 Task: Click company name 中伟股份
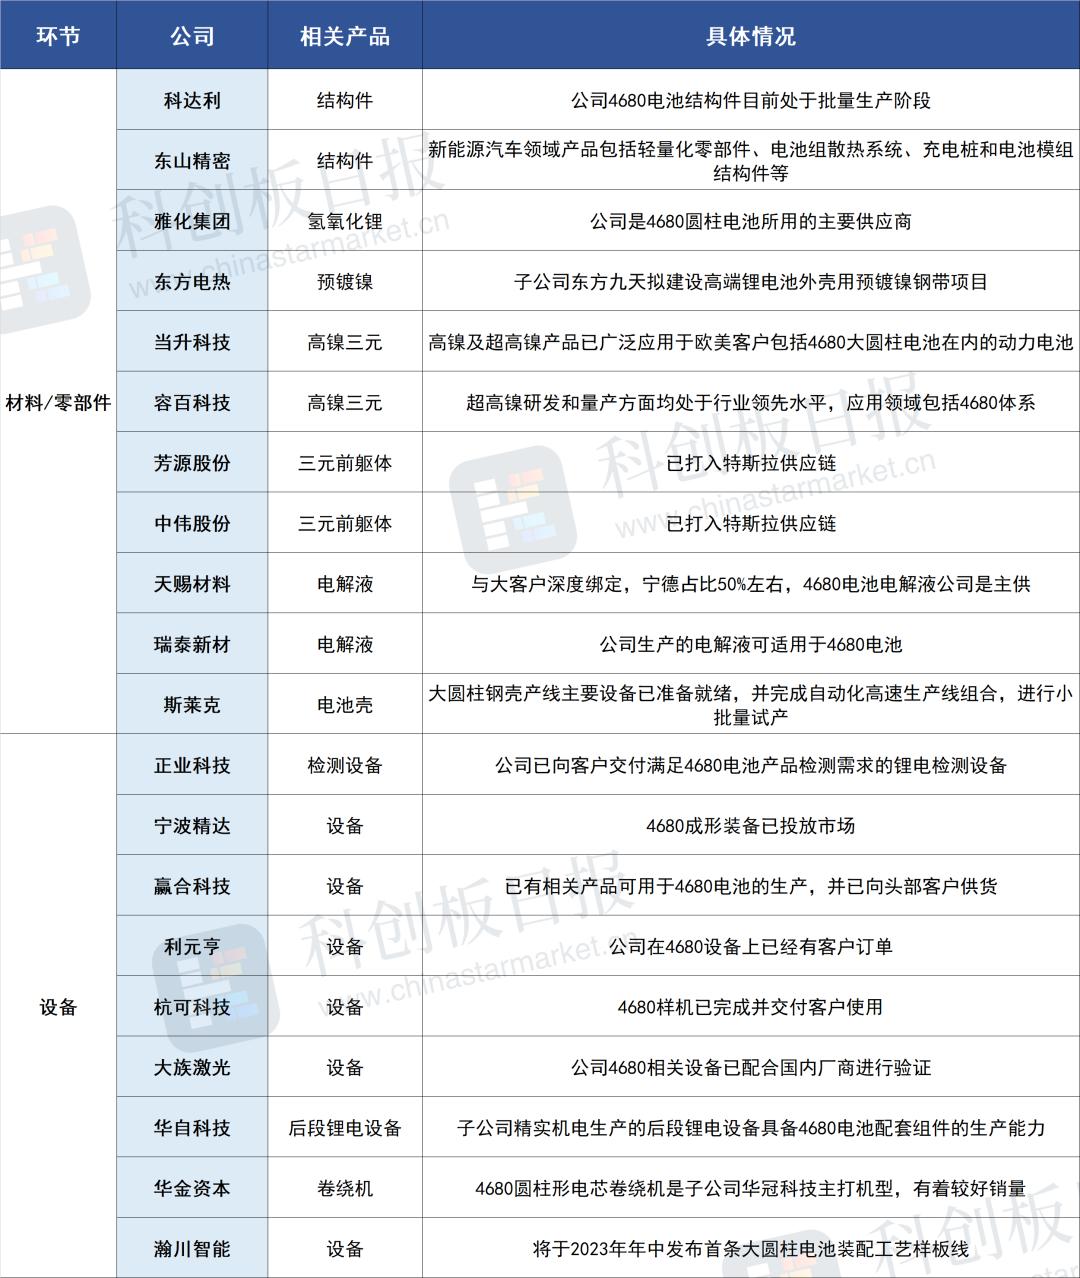tap(192, 523)
